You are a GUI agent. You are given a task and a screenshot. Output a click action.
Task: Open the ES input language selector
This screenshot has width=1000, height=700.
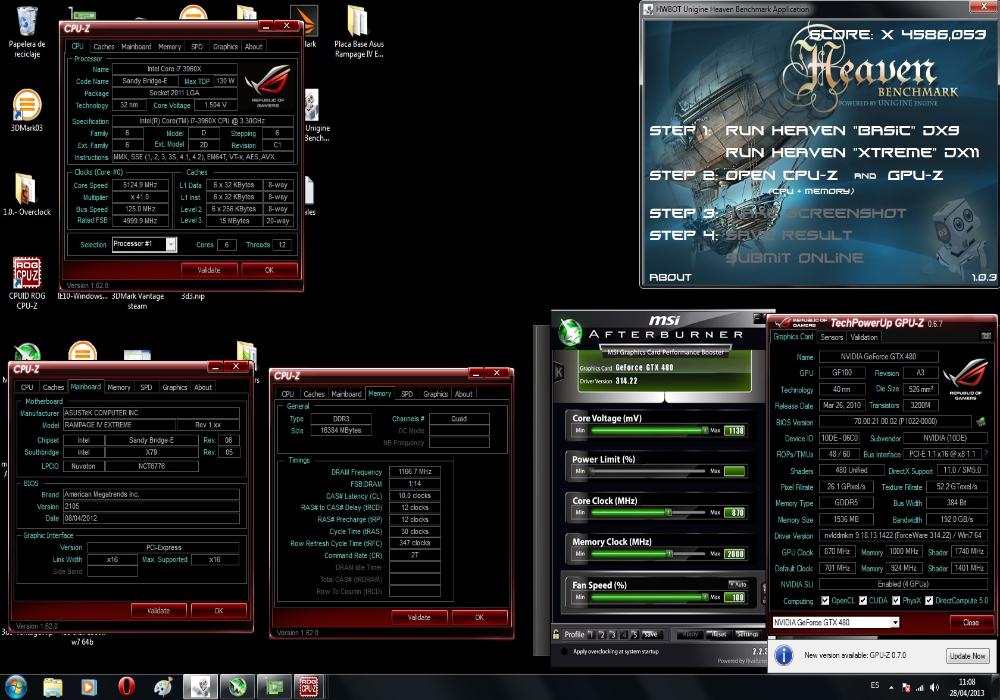tap(874, 685)
